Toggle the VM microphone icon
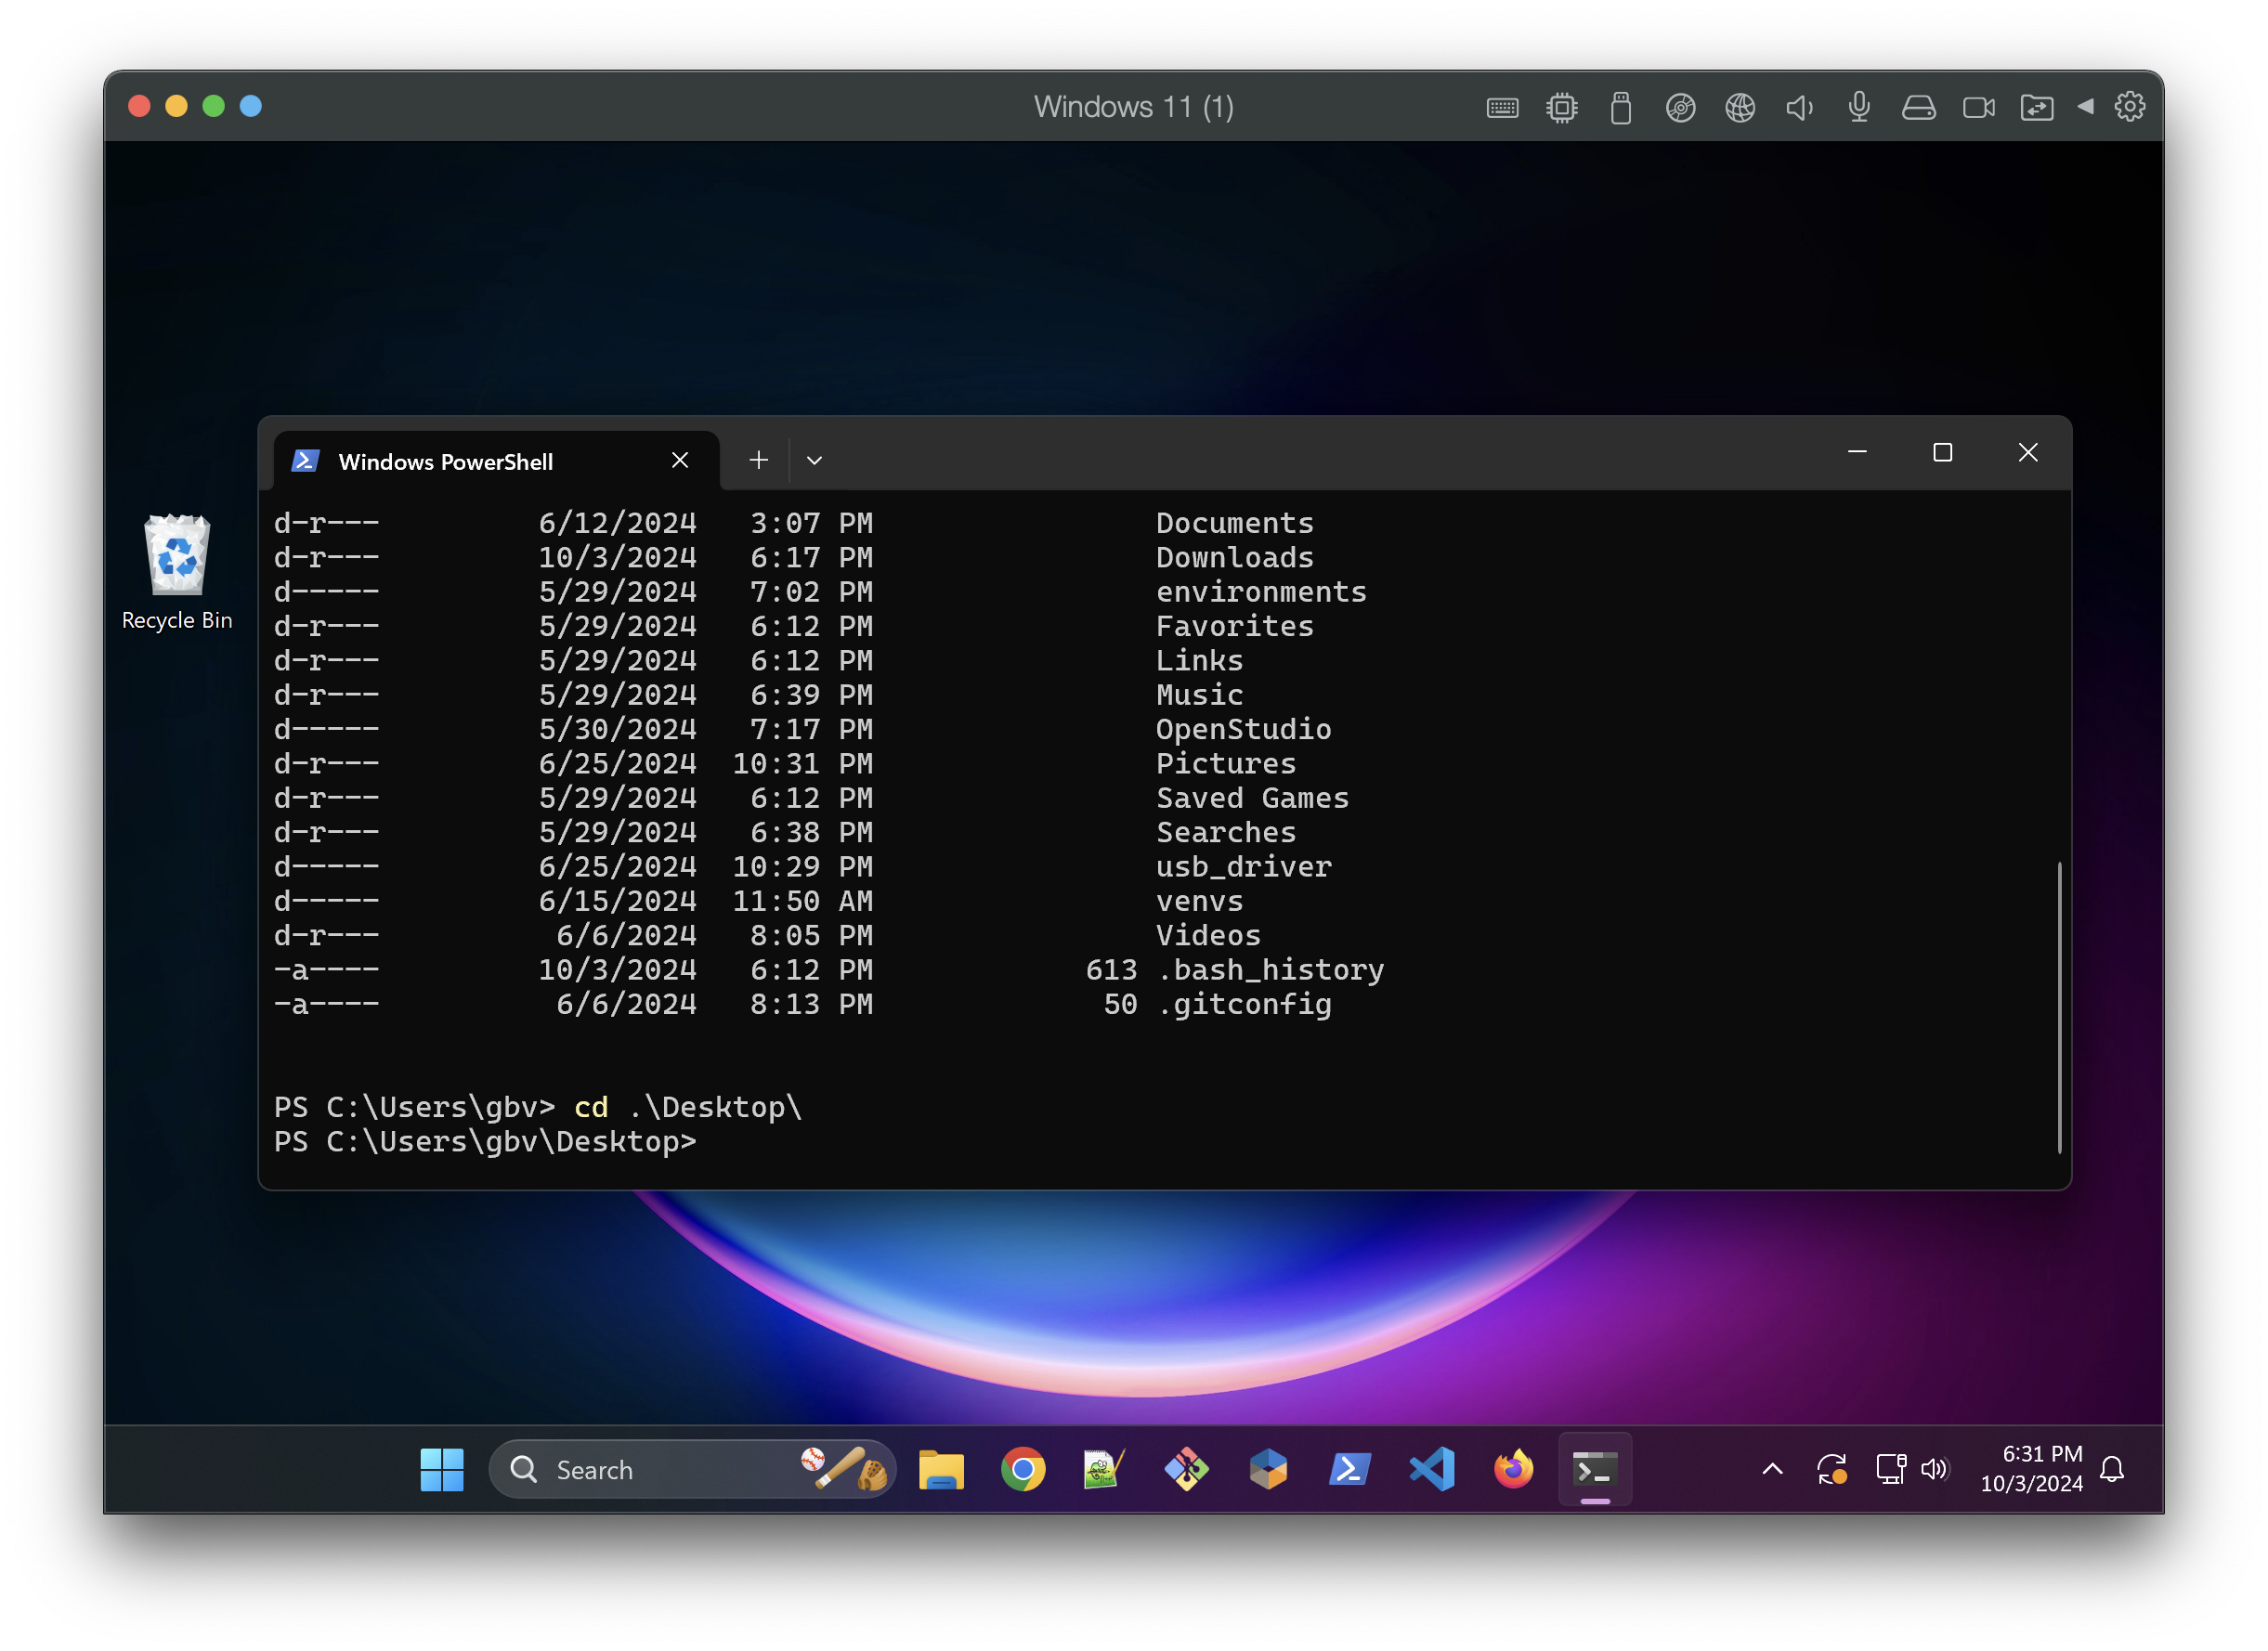 point(1859,107)
